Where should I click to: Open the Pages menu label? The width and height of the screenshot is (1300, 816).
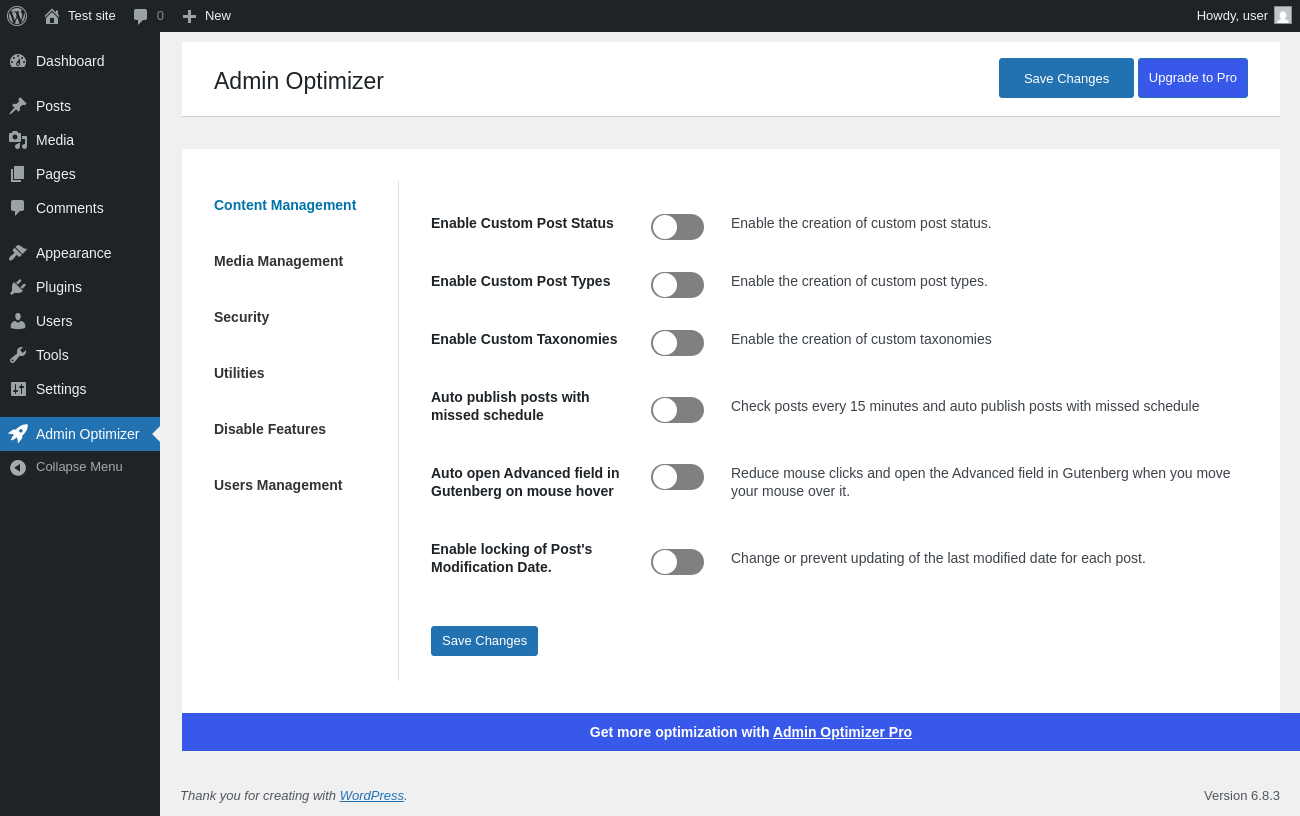click(56, 174)
